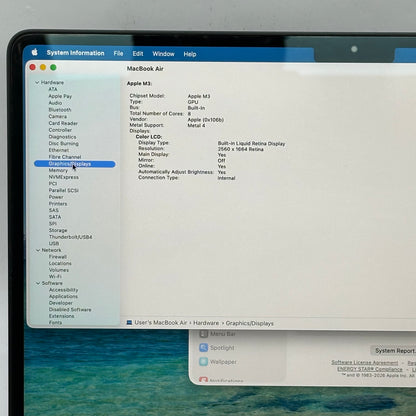Image resolution: width=416 pixels, height=416 pixels.
Task: Open ENERGY STAR Compliance link in Settings
Action: [370, 369]
